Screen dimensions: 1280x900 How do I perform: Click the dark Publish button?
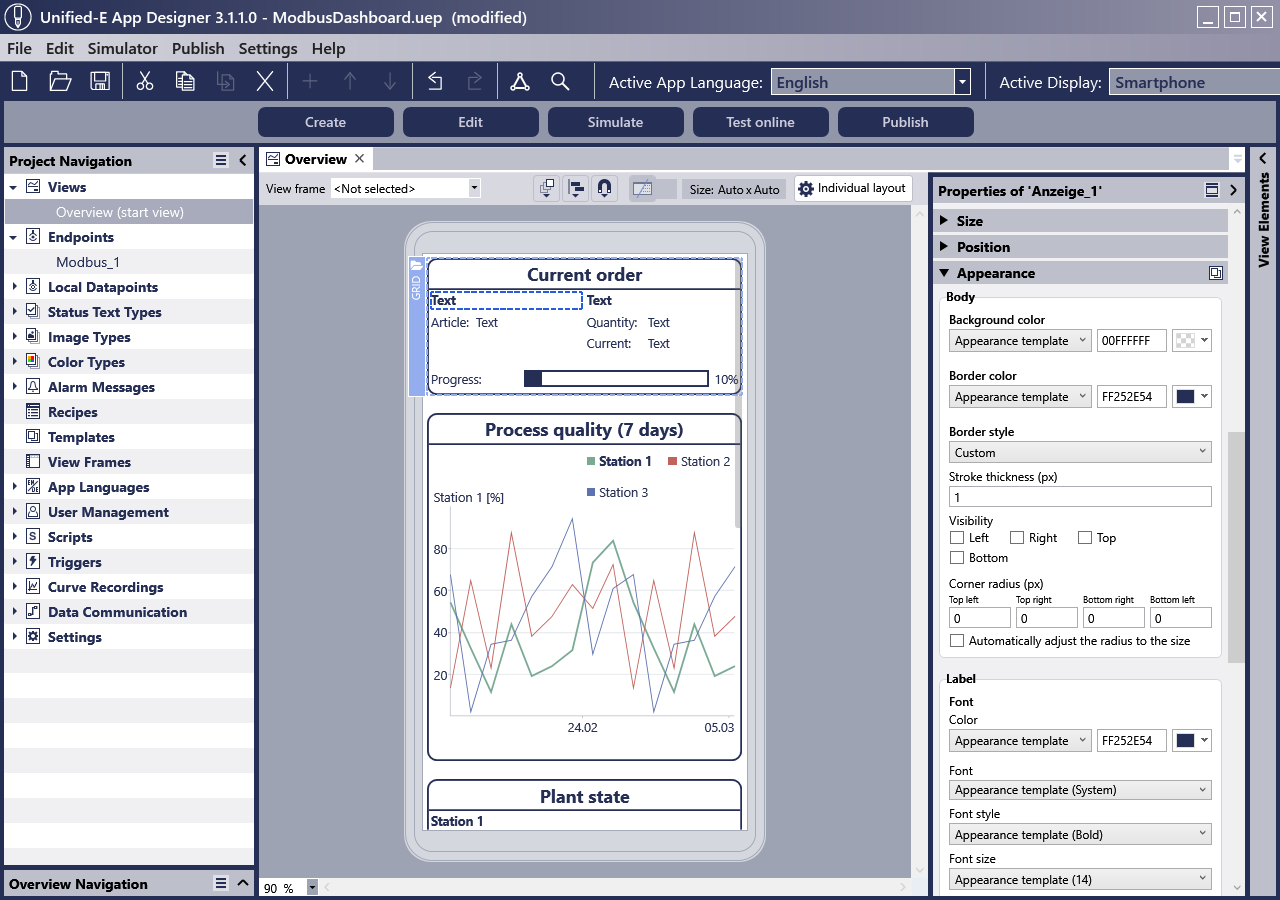tap(906, 122)
